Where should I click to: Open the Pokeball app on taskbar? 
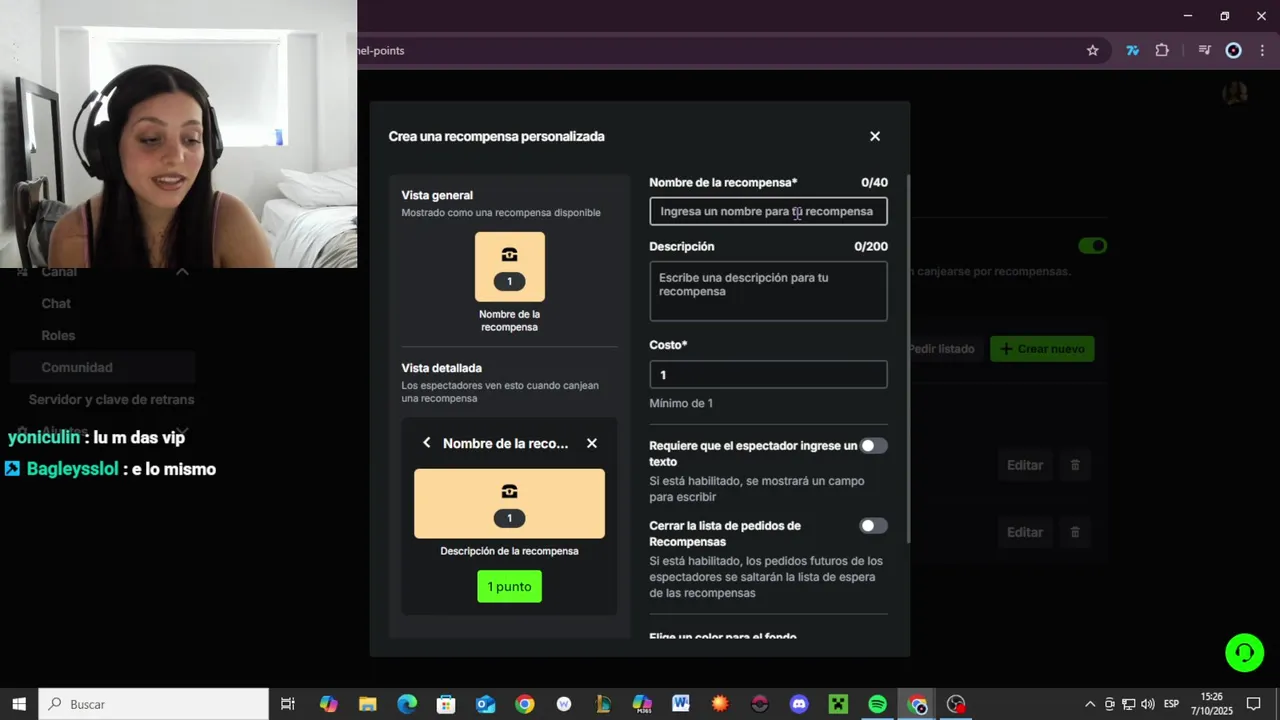[x=760, y=704]
